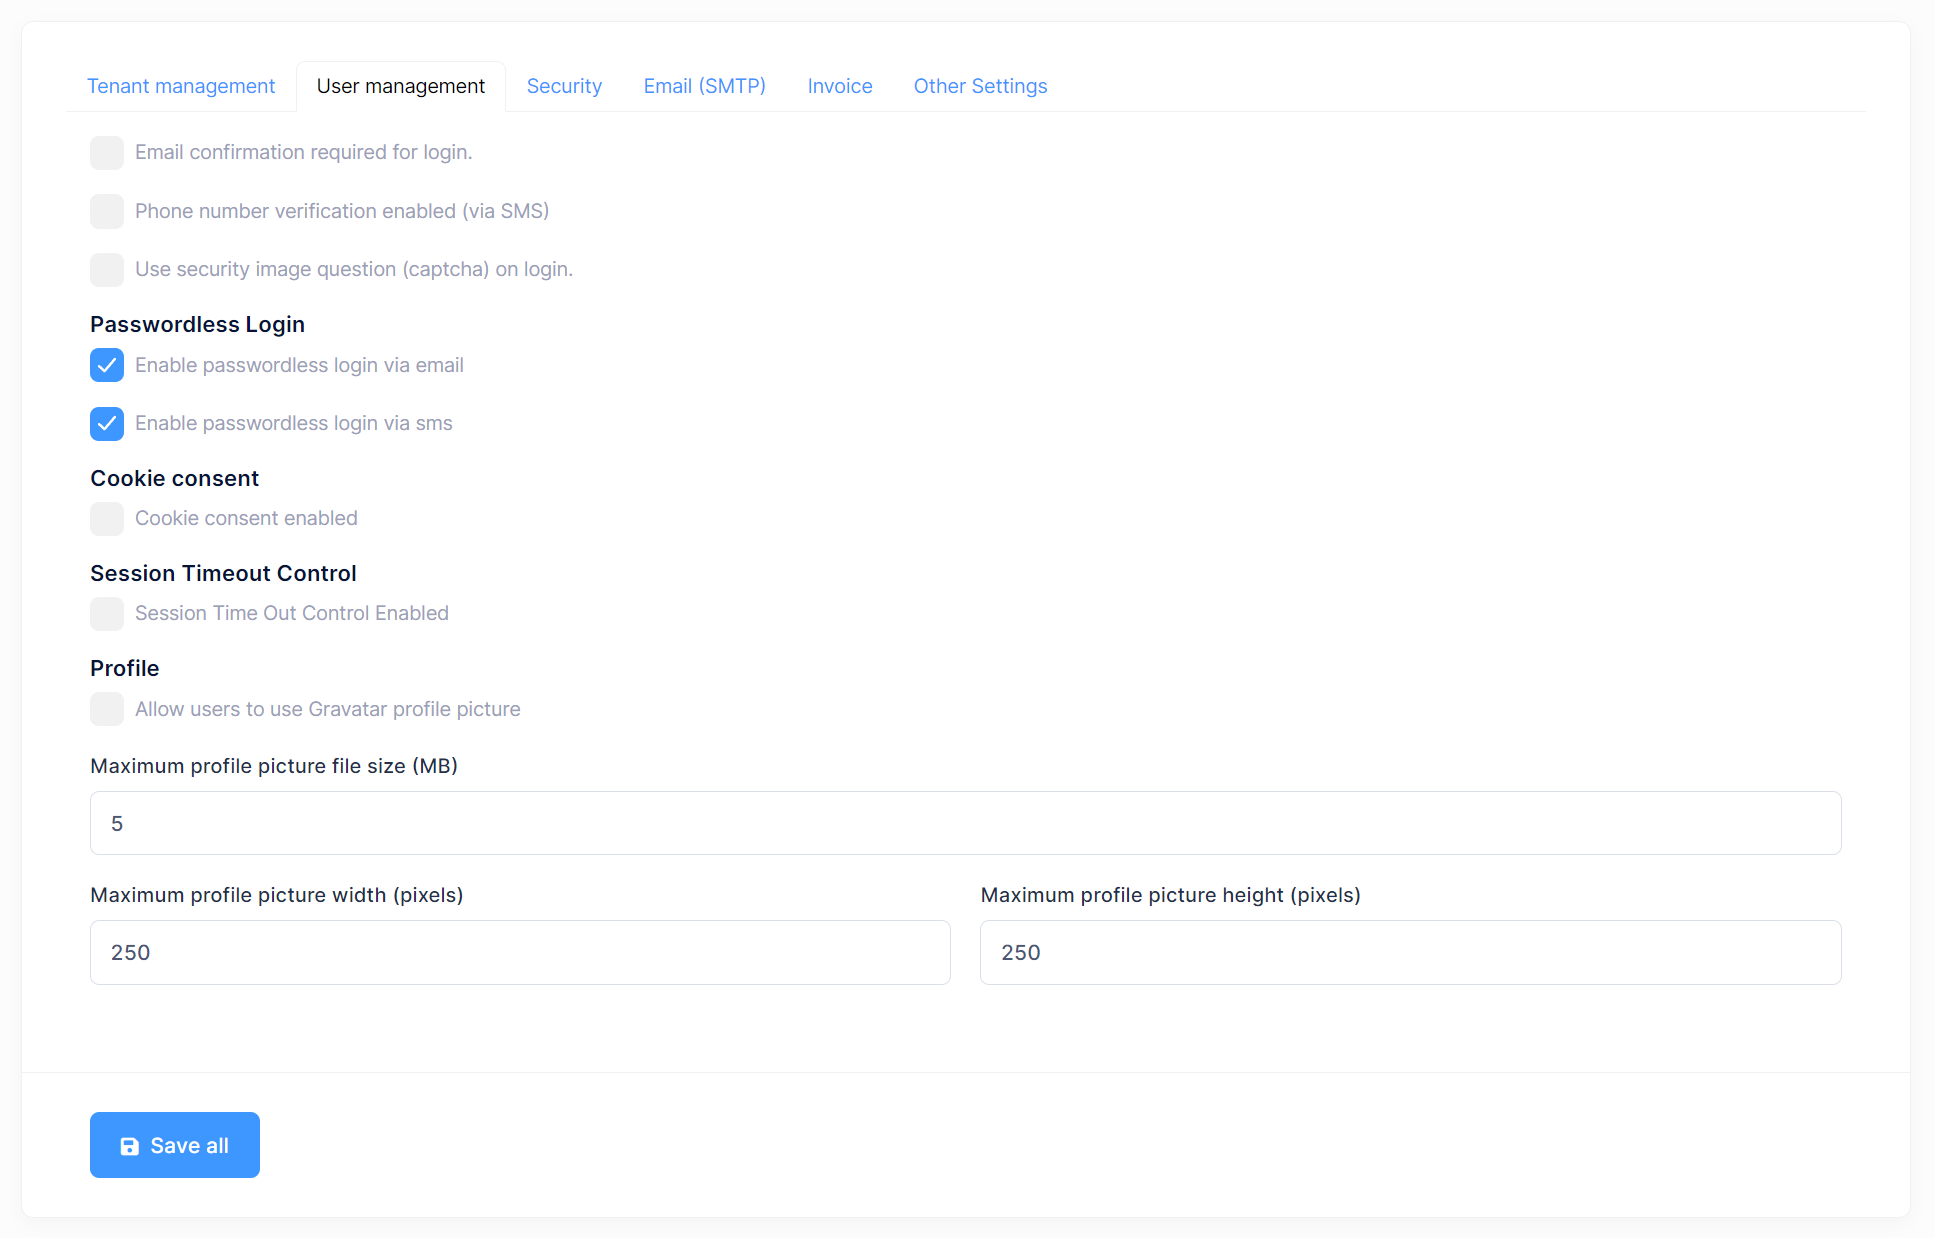
Task: Open Other Settings tab
Action: pyautogui.click(x=979, y=86)
